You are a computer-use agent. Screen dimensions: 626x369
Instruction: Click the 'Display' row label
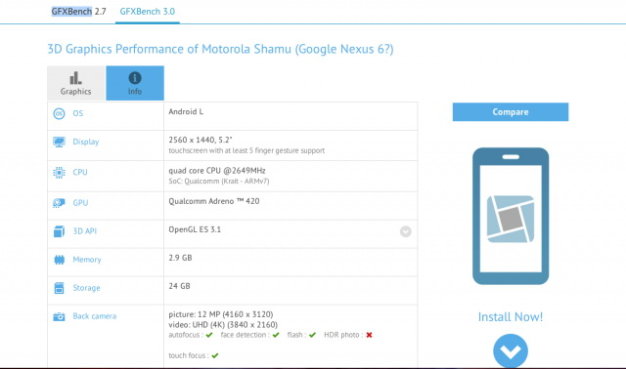86,142
